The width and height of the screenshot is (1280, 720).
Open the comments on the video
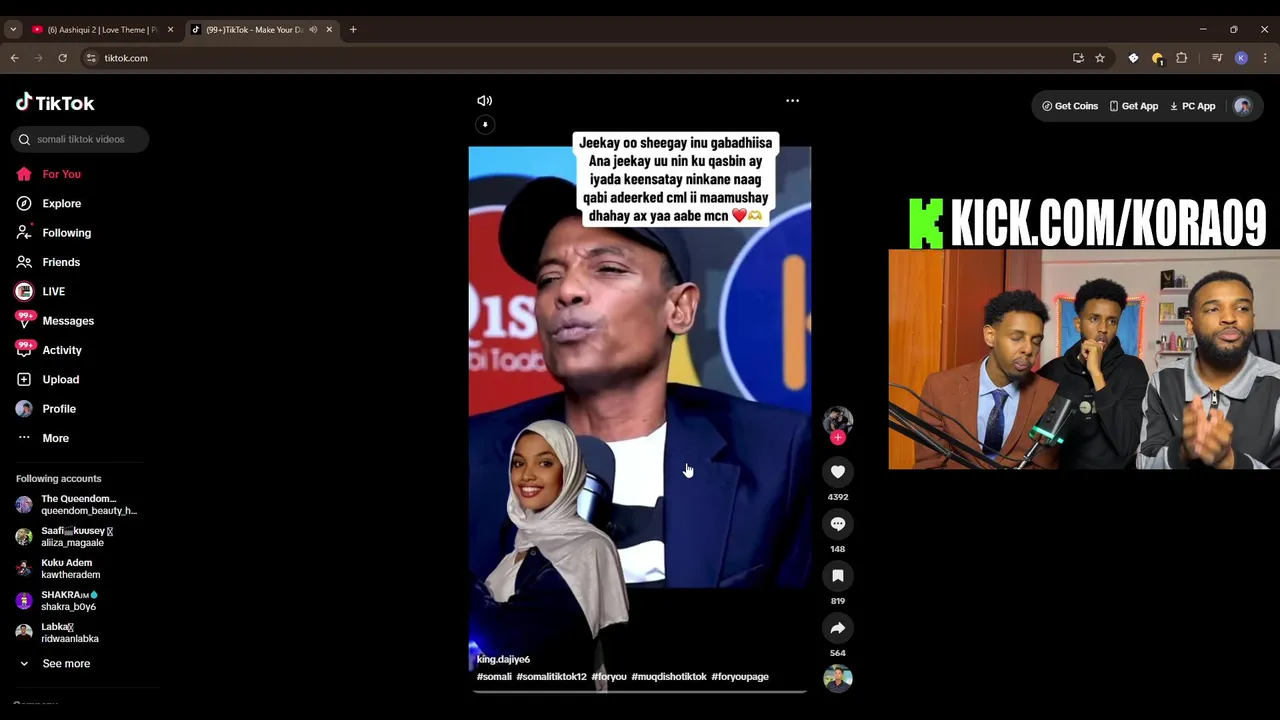pos(838,524)
